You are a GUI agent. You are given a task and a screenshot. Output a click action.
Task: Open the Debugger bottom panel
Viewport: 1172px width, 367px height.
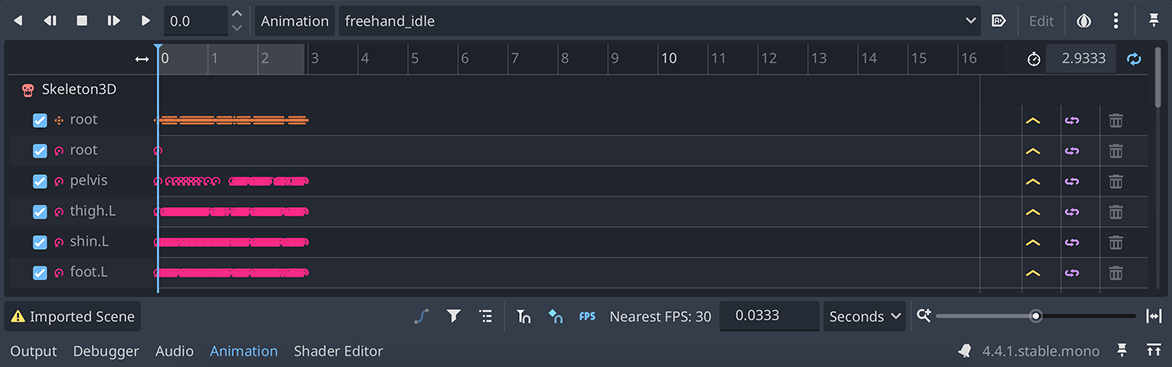(106, 351)
